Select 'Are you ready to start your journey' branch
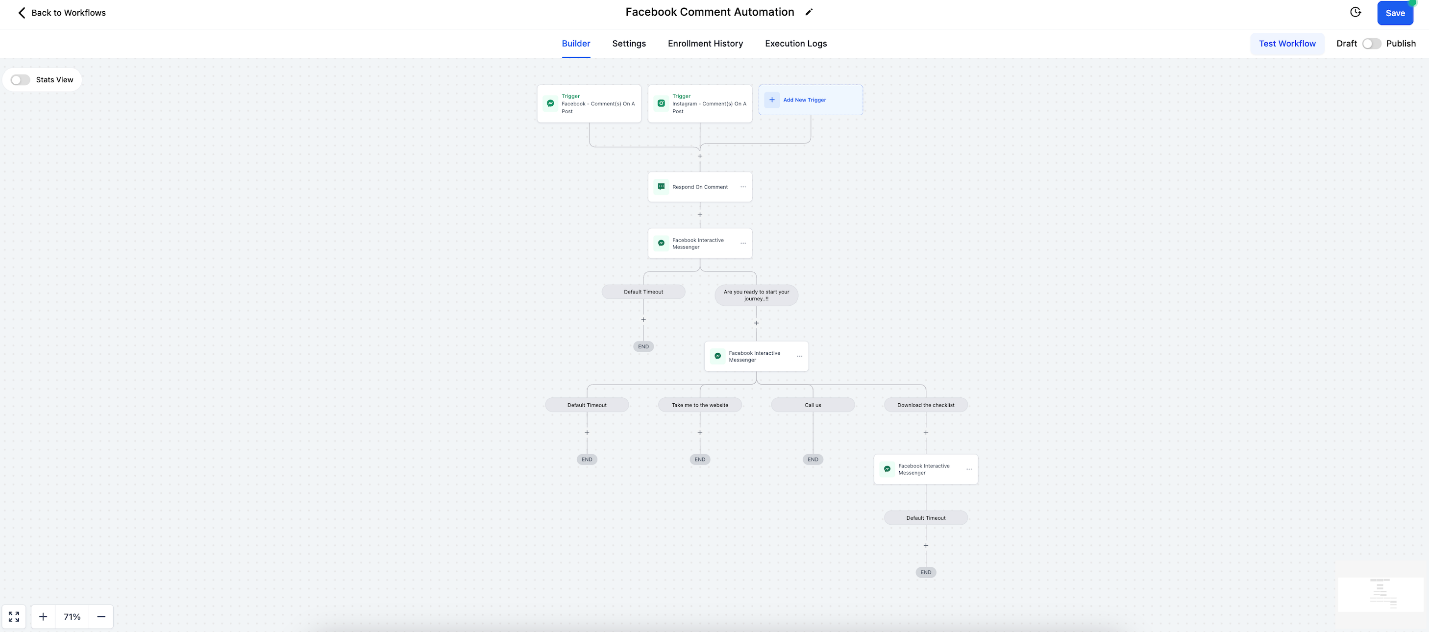This screenshot has width=1429, height=632. click(756, 295)
